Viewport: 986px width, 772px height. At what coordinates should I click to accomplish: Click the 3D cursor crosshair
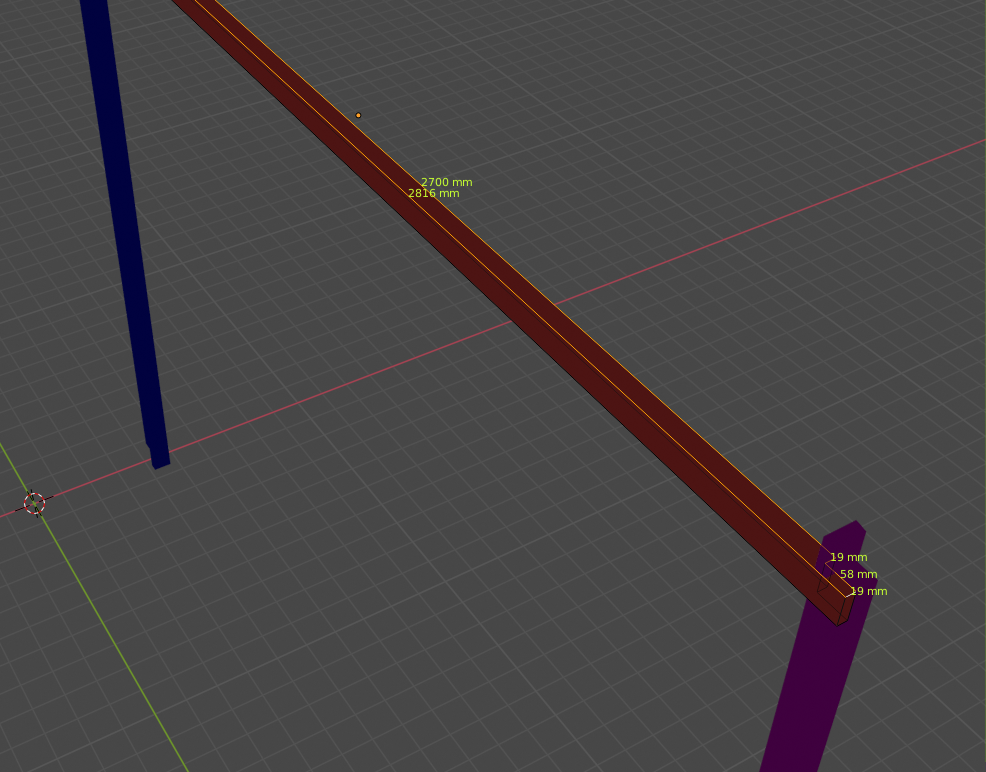(x=35, y=503)
